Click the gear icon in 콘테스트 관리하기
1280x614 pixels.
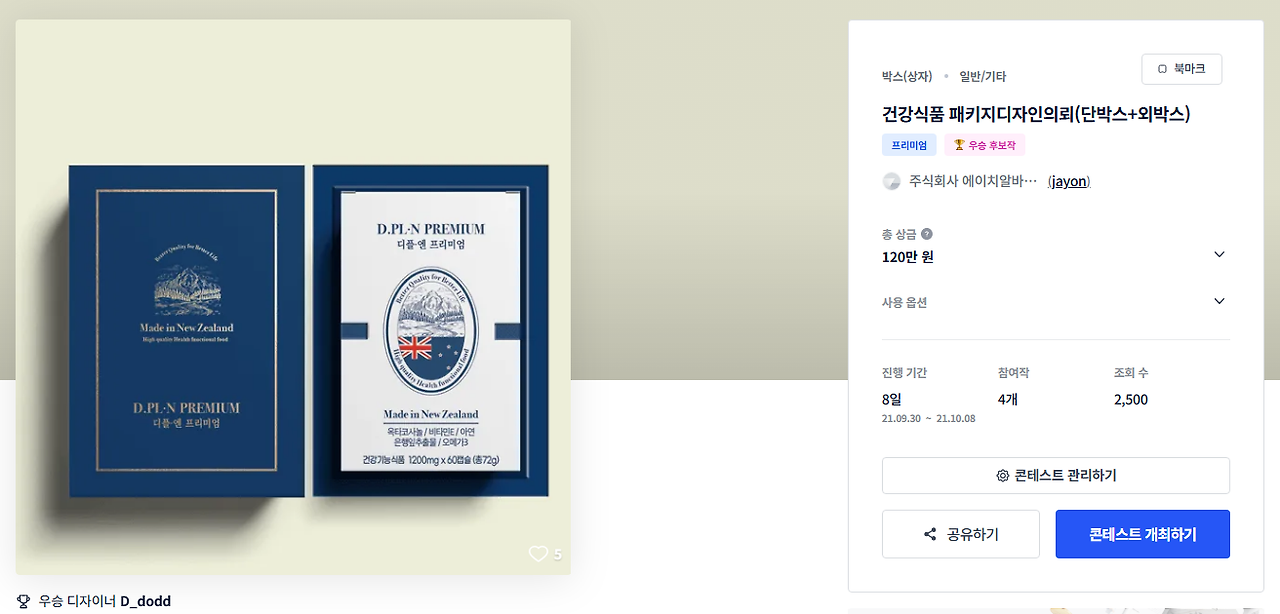pyautogui.click(x=1002, y=476)
